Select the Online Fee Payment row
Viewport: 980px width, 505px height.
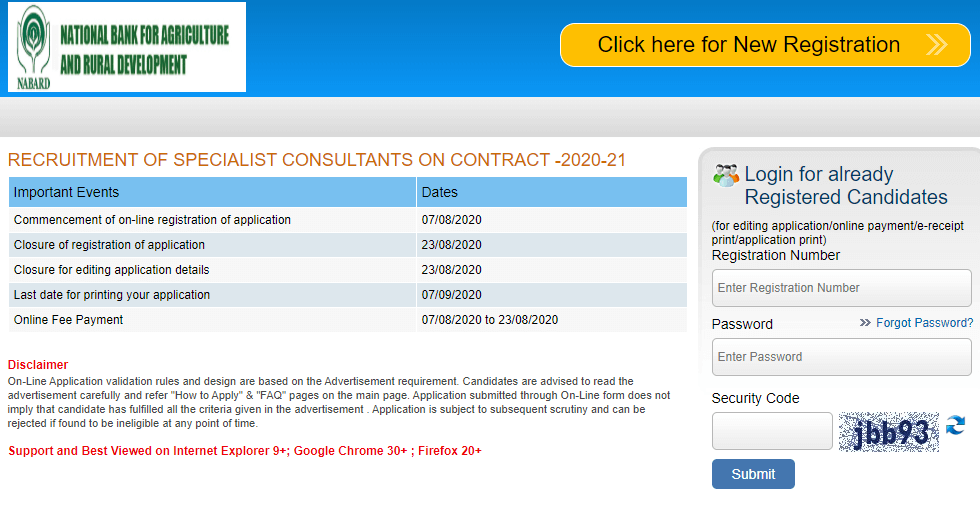(348, 320)
